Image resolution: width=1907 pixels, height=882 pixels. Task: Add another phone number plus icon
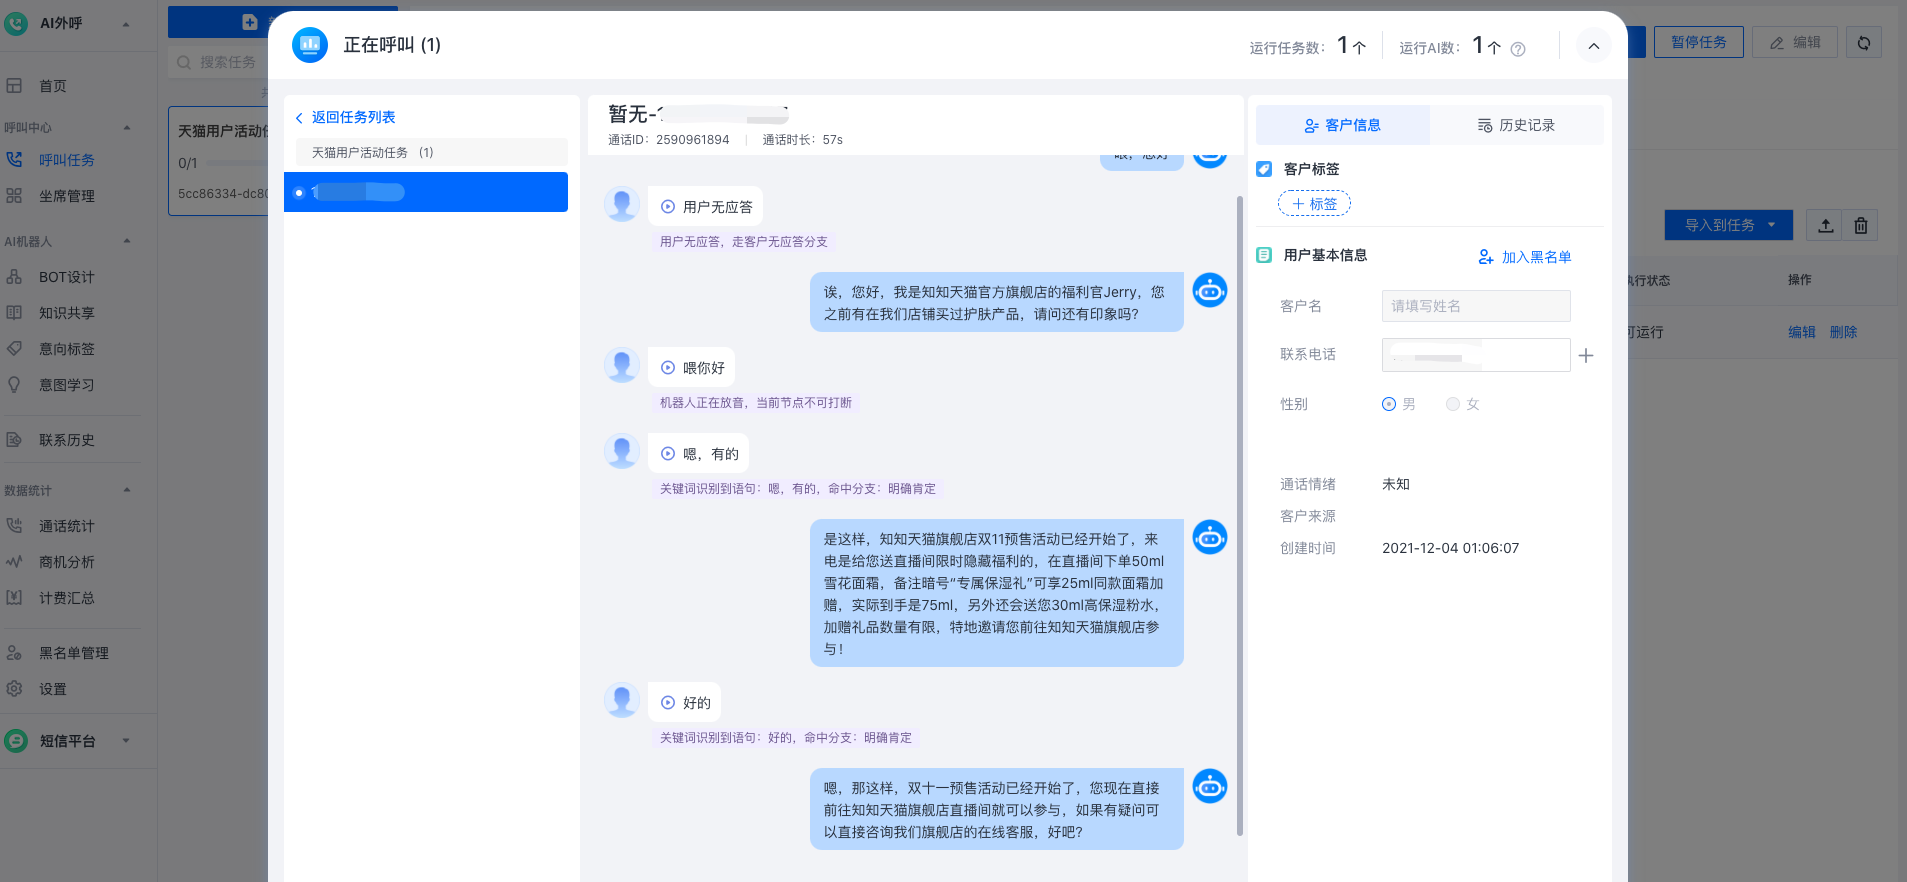pyautogui.click(x=1586, y=355)
